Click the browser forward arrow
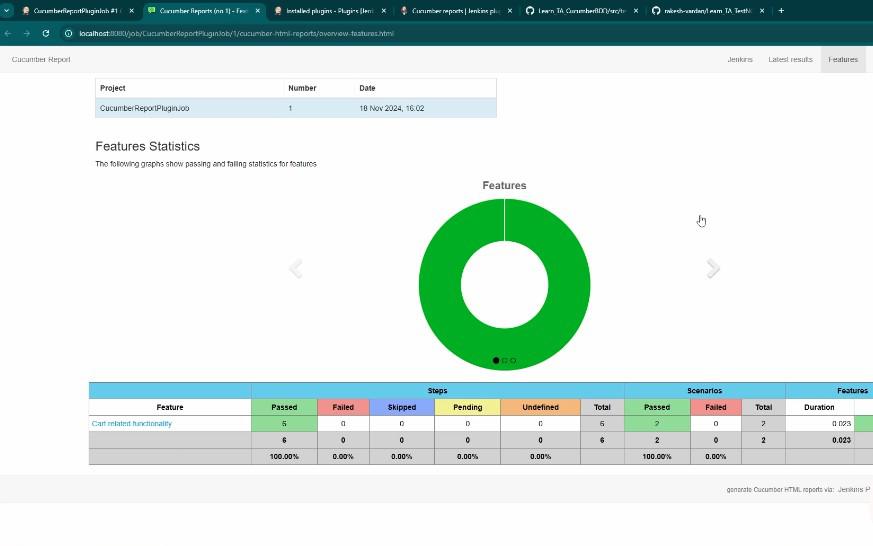The width and height of the screenshot is (873, 546). pyautogui.click(x=27, y=33)
